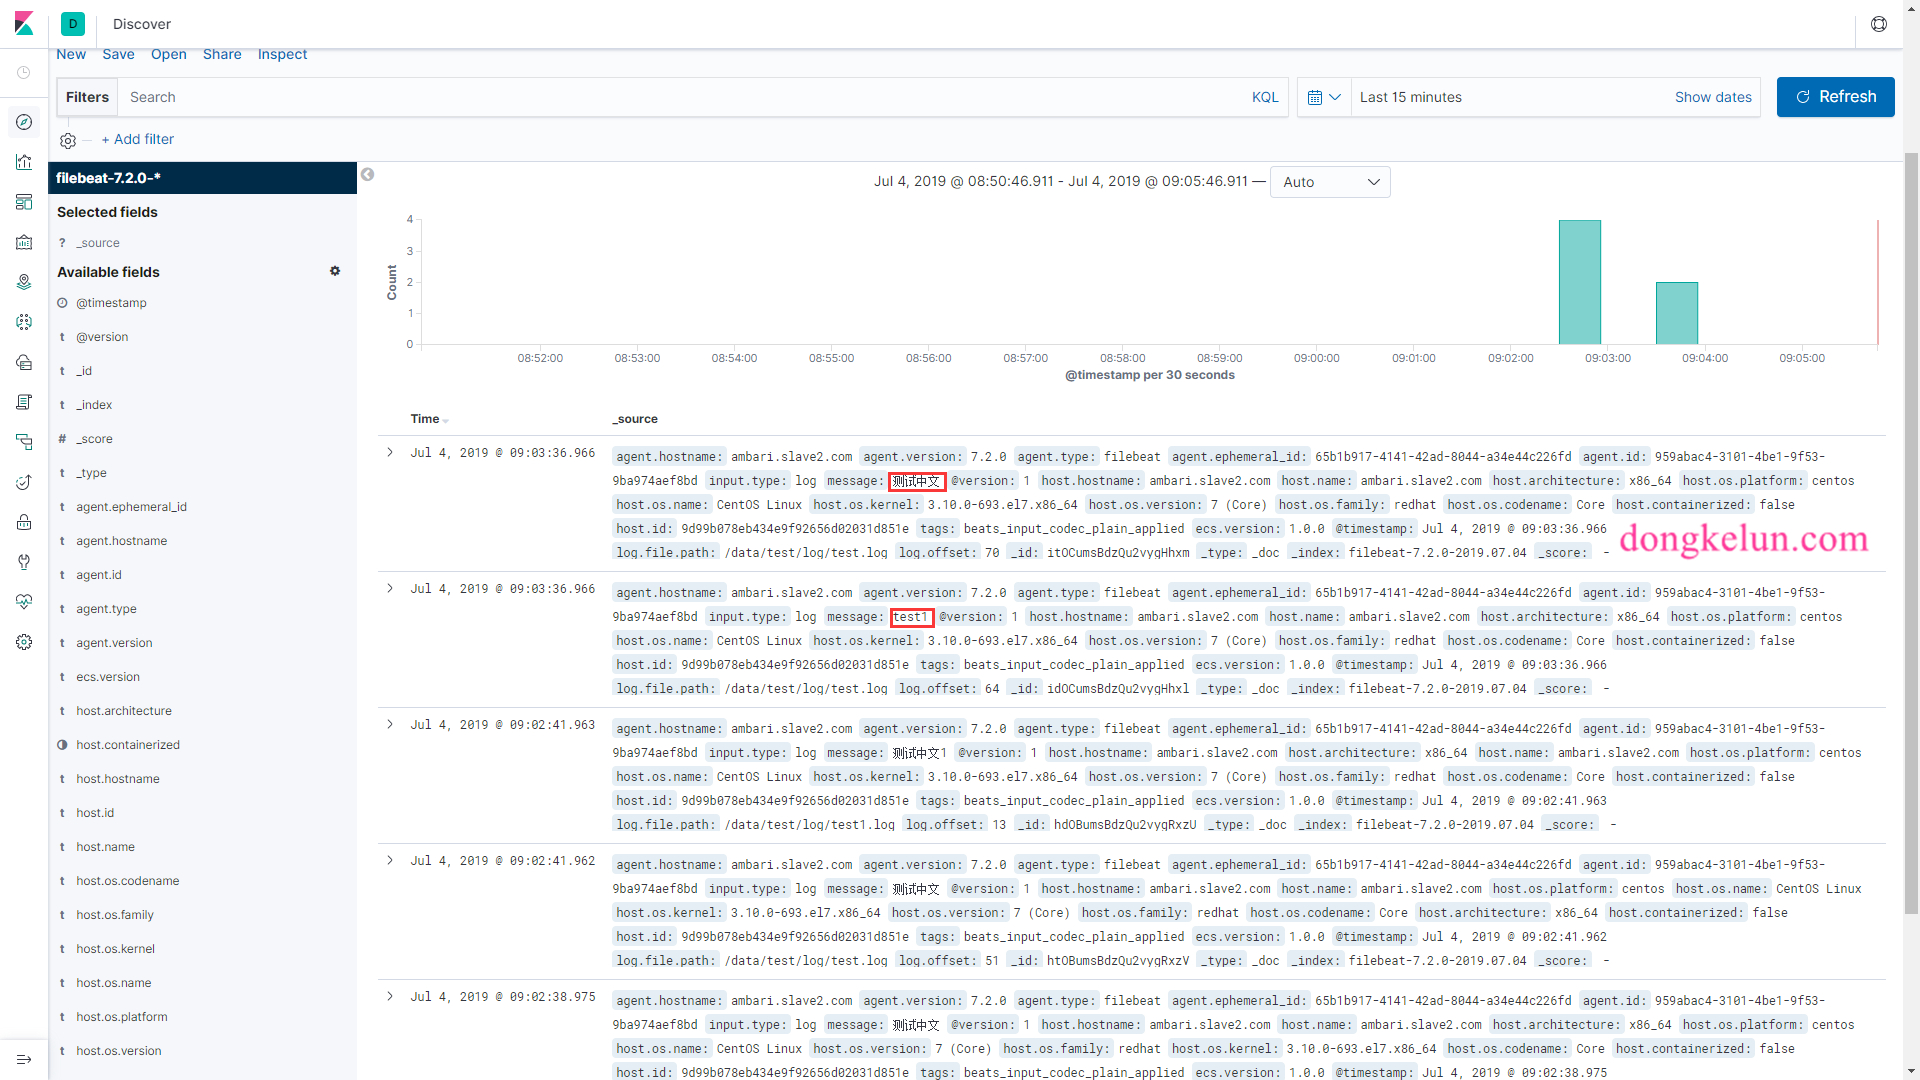
Task: Select the host.os.platform field
Action: (121, 1017)
